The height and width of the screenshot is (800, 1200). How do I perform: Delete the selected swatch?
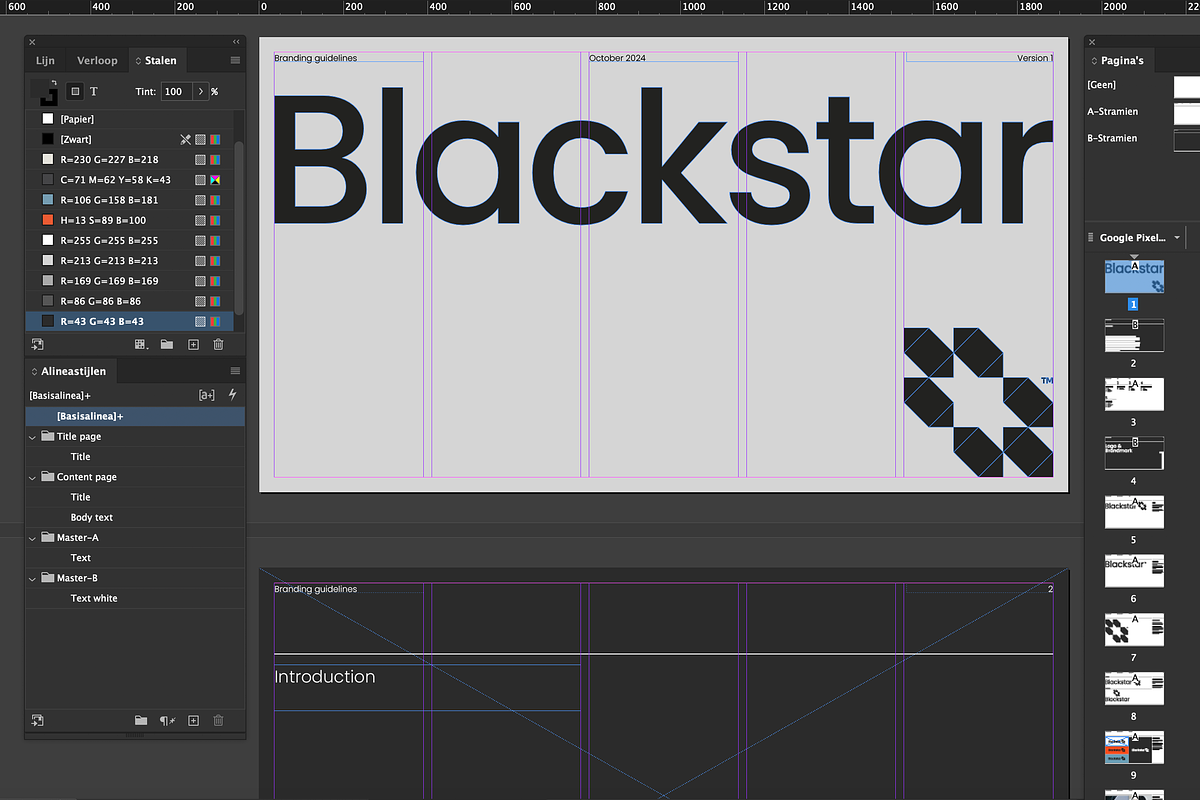point(218,344)
